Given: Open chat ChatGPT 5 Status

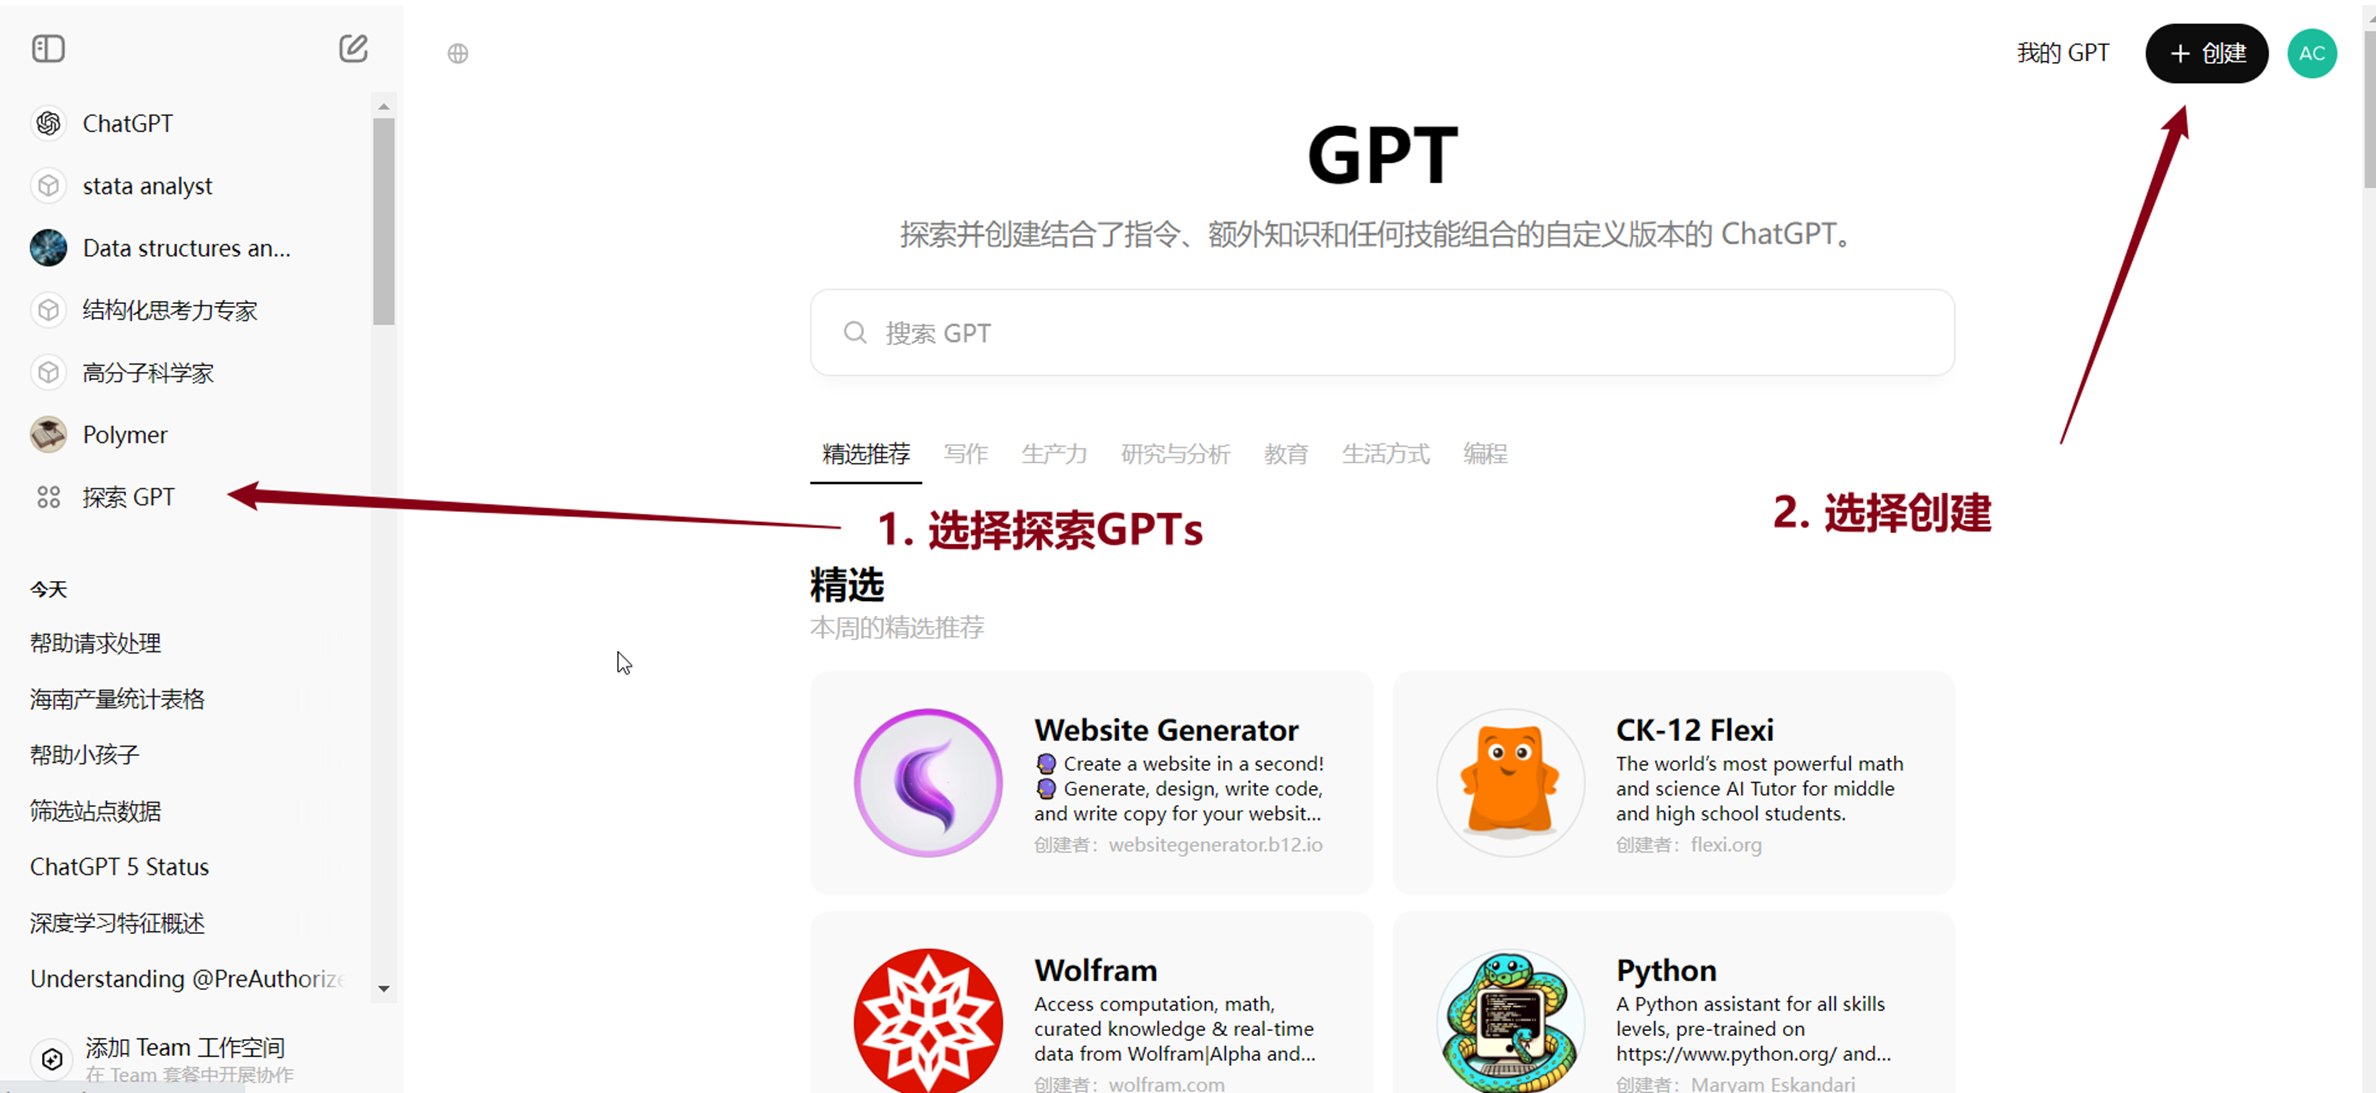Looking at the screenshot, I should (119, 867).
